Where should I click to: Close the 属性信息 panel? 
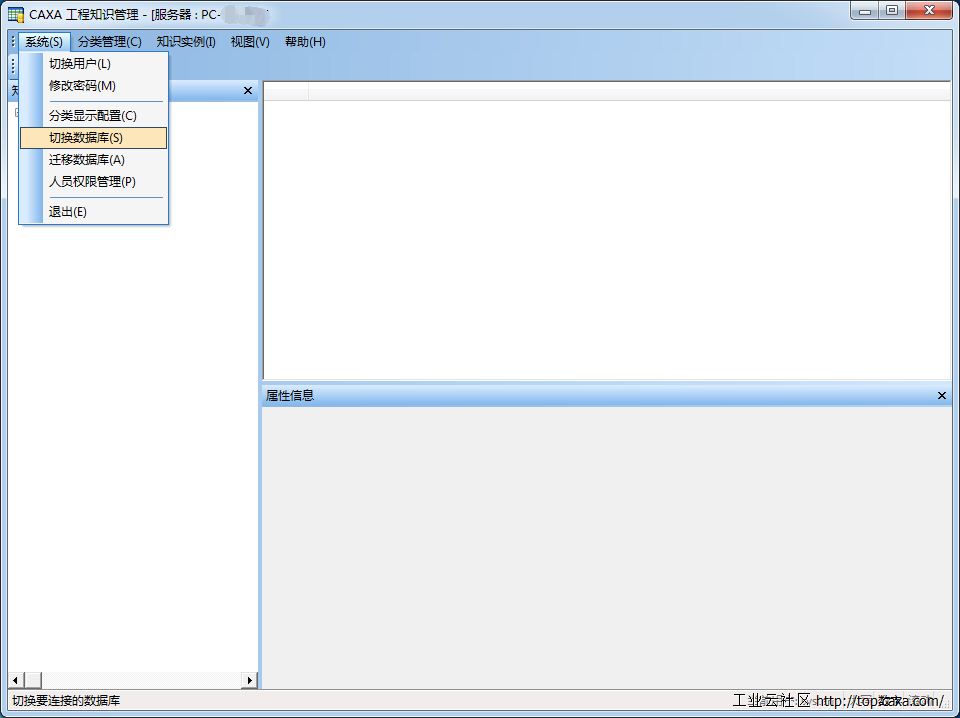pyautogui.click(x=942, y=395)
